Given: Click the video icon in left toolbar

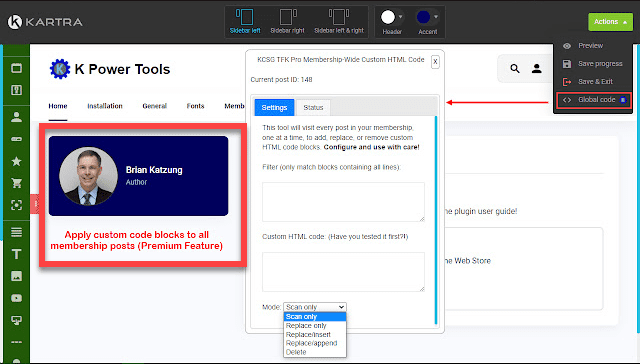Looking at the screenshot, I should [x=16, y=298].
